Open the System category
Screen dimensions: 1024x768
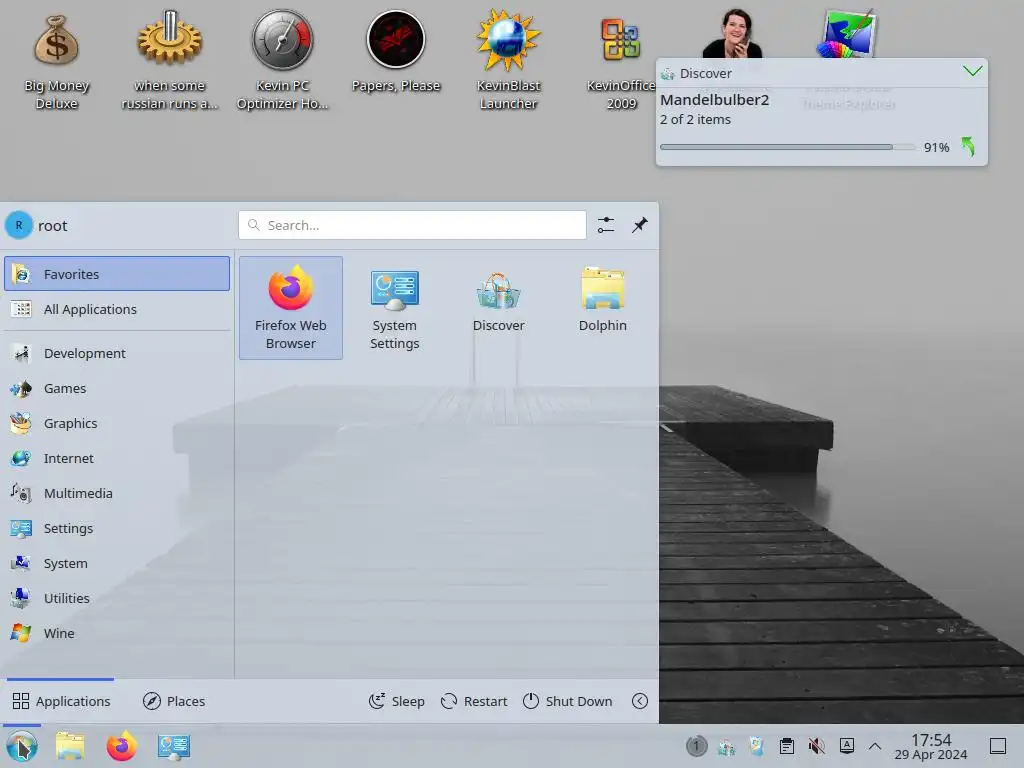pyautogui.click(x=117, y=564)
